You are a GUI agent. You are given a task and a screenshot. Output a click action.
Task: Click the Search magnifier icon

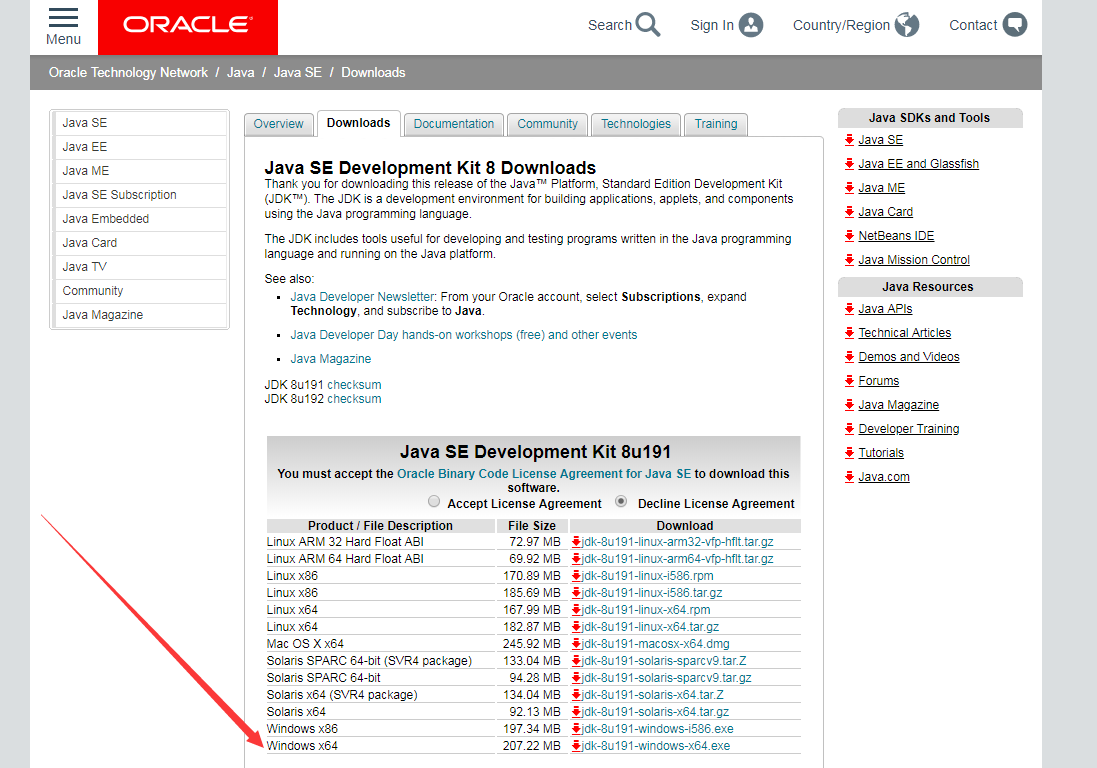pyautogui.click(x=648, y=24)
